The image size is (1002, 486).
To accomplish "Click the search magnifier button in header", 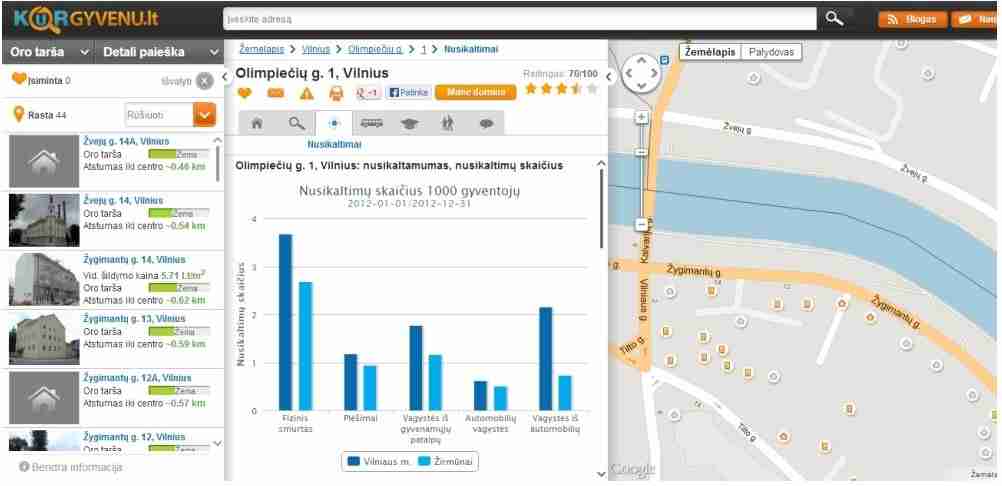I will pos(834,18).
